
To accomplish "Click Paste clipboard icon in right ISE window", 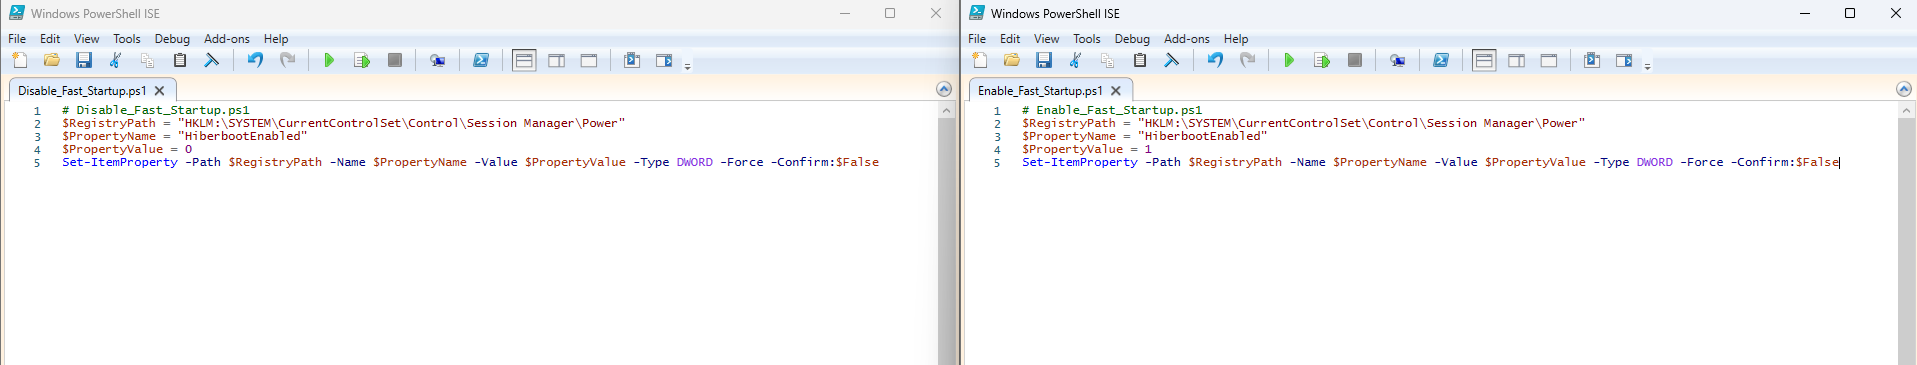I will 1140,61.
